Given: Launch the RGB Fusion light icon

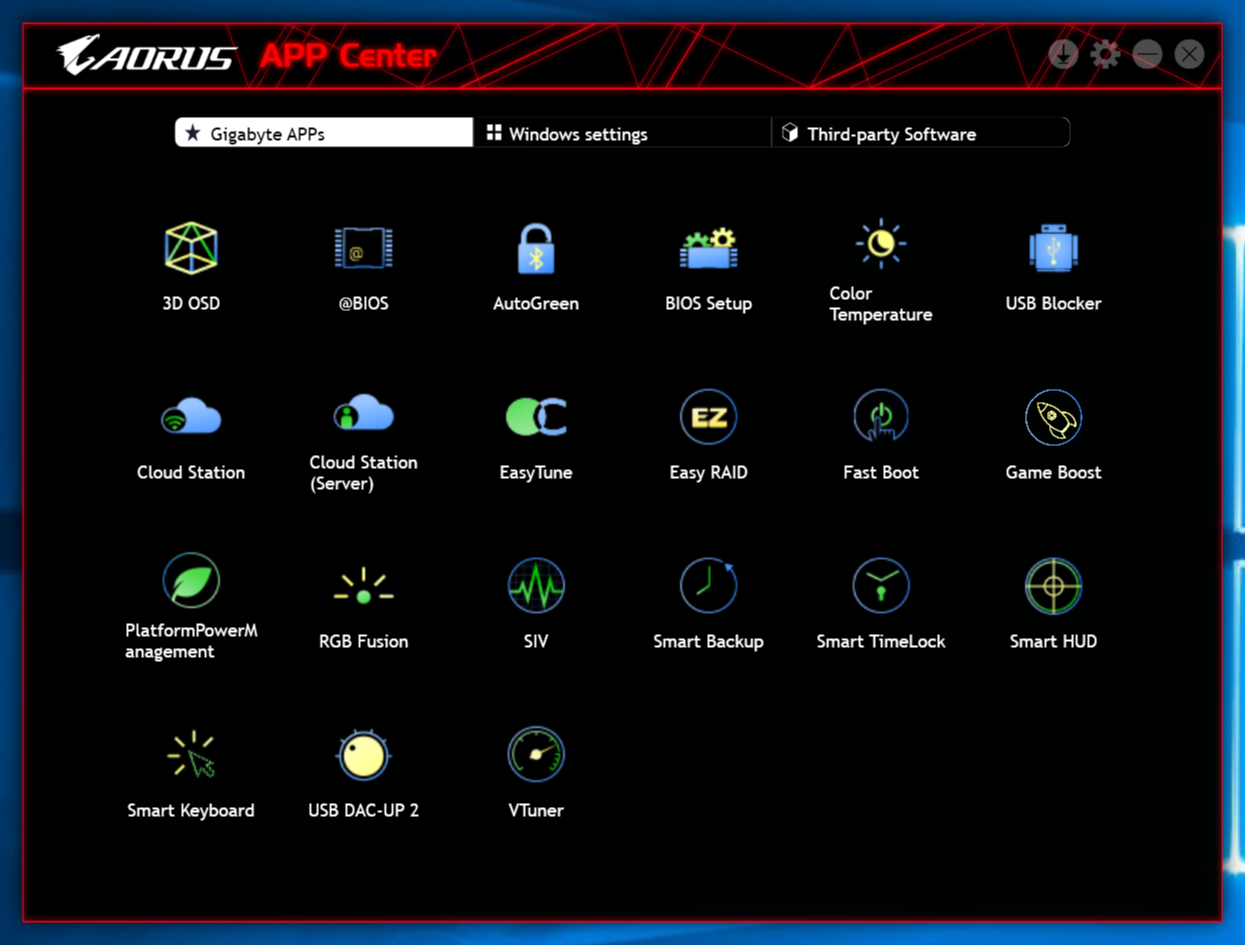Looking at the screenshot, I should pos(363,586).
